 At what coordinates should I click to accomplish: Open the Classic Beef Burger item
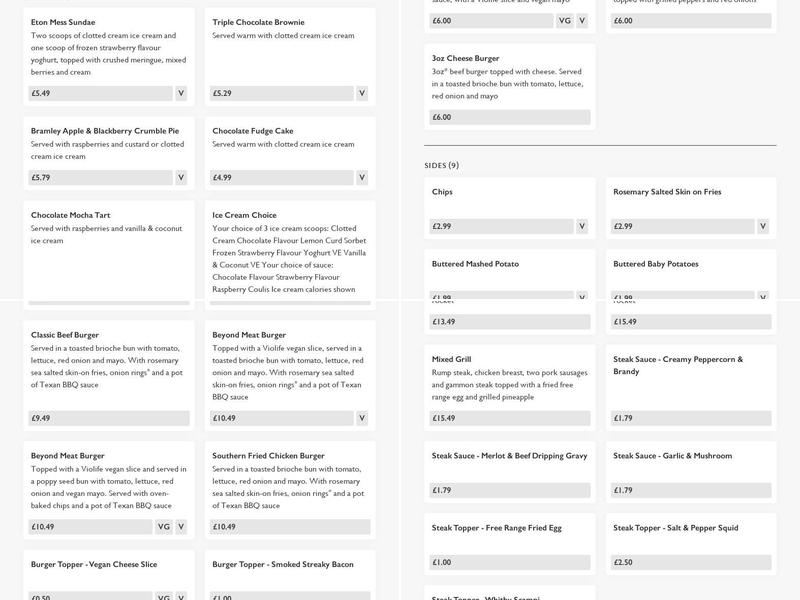pos(65,335)
